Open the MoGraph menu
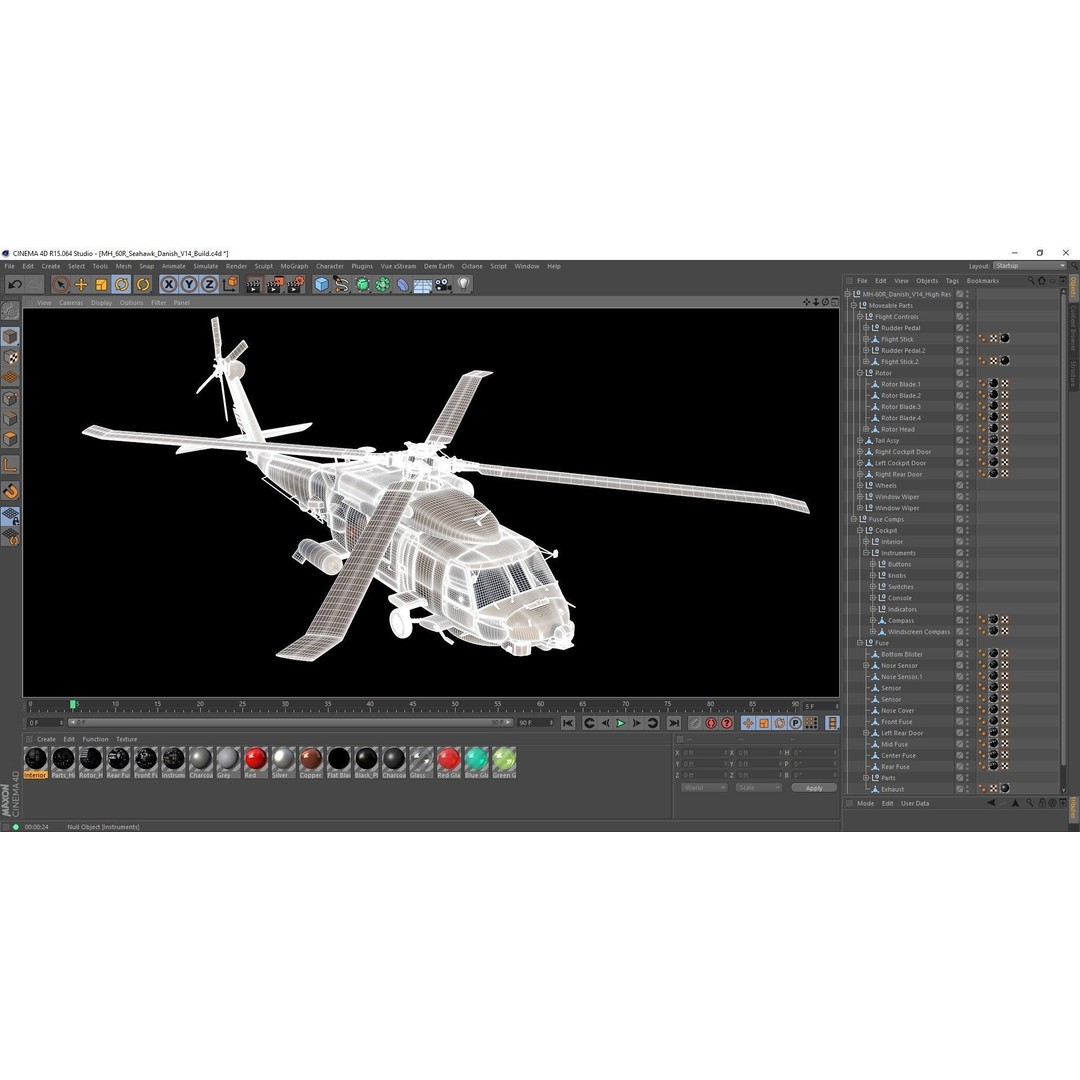Image resolution: width=1080 pixels, height=1080 pixels. [294, 266]
